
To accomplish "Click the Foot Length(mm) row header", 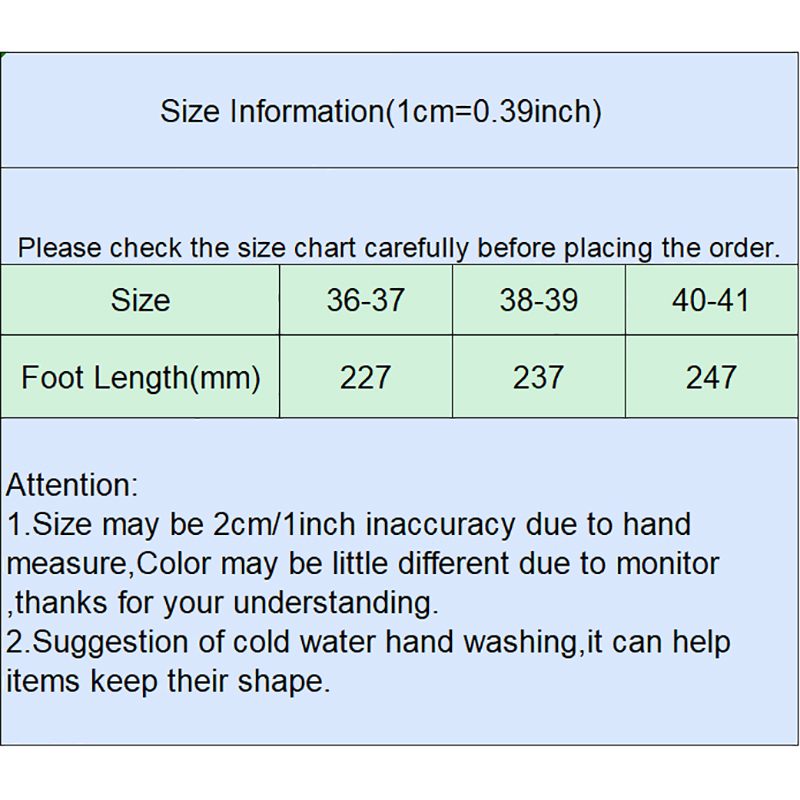I will [x=140, y=377].
